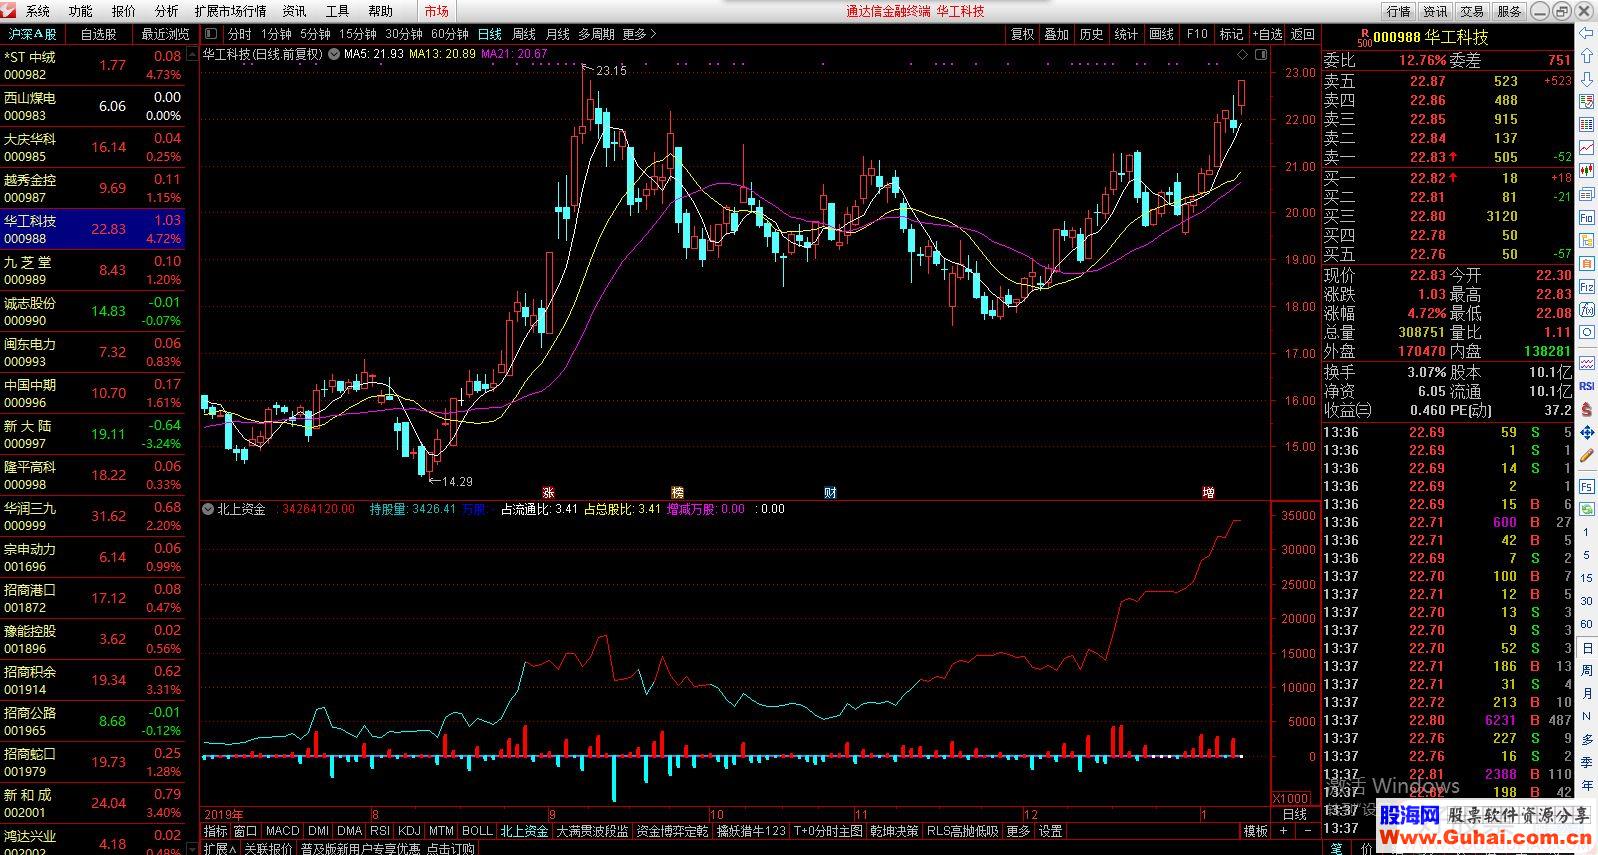Select the 大满贯波段监 indicator tab

[x=592, y=831]
